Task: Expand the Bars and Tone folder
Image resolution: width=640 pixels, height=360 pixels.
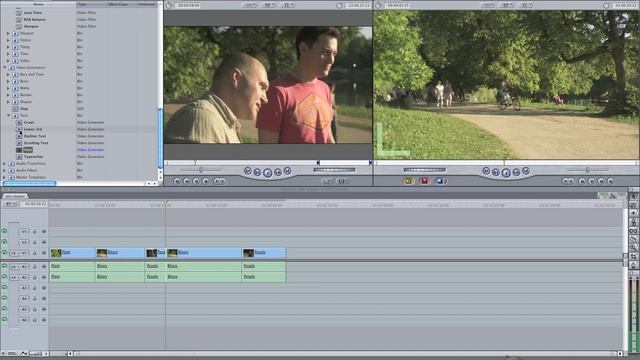Action: pos(8,74)
